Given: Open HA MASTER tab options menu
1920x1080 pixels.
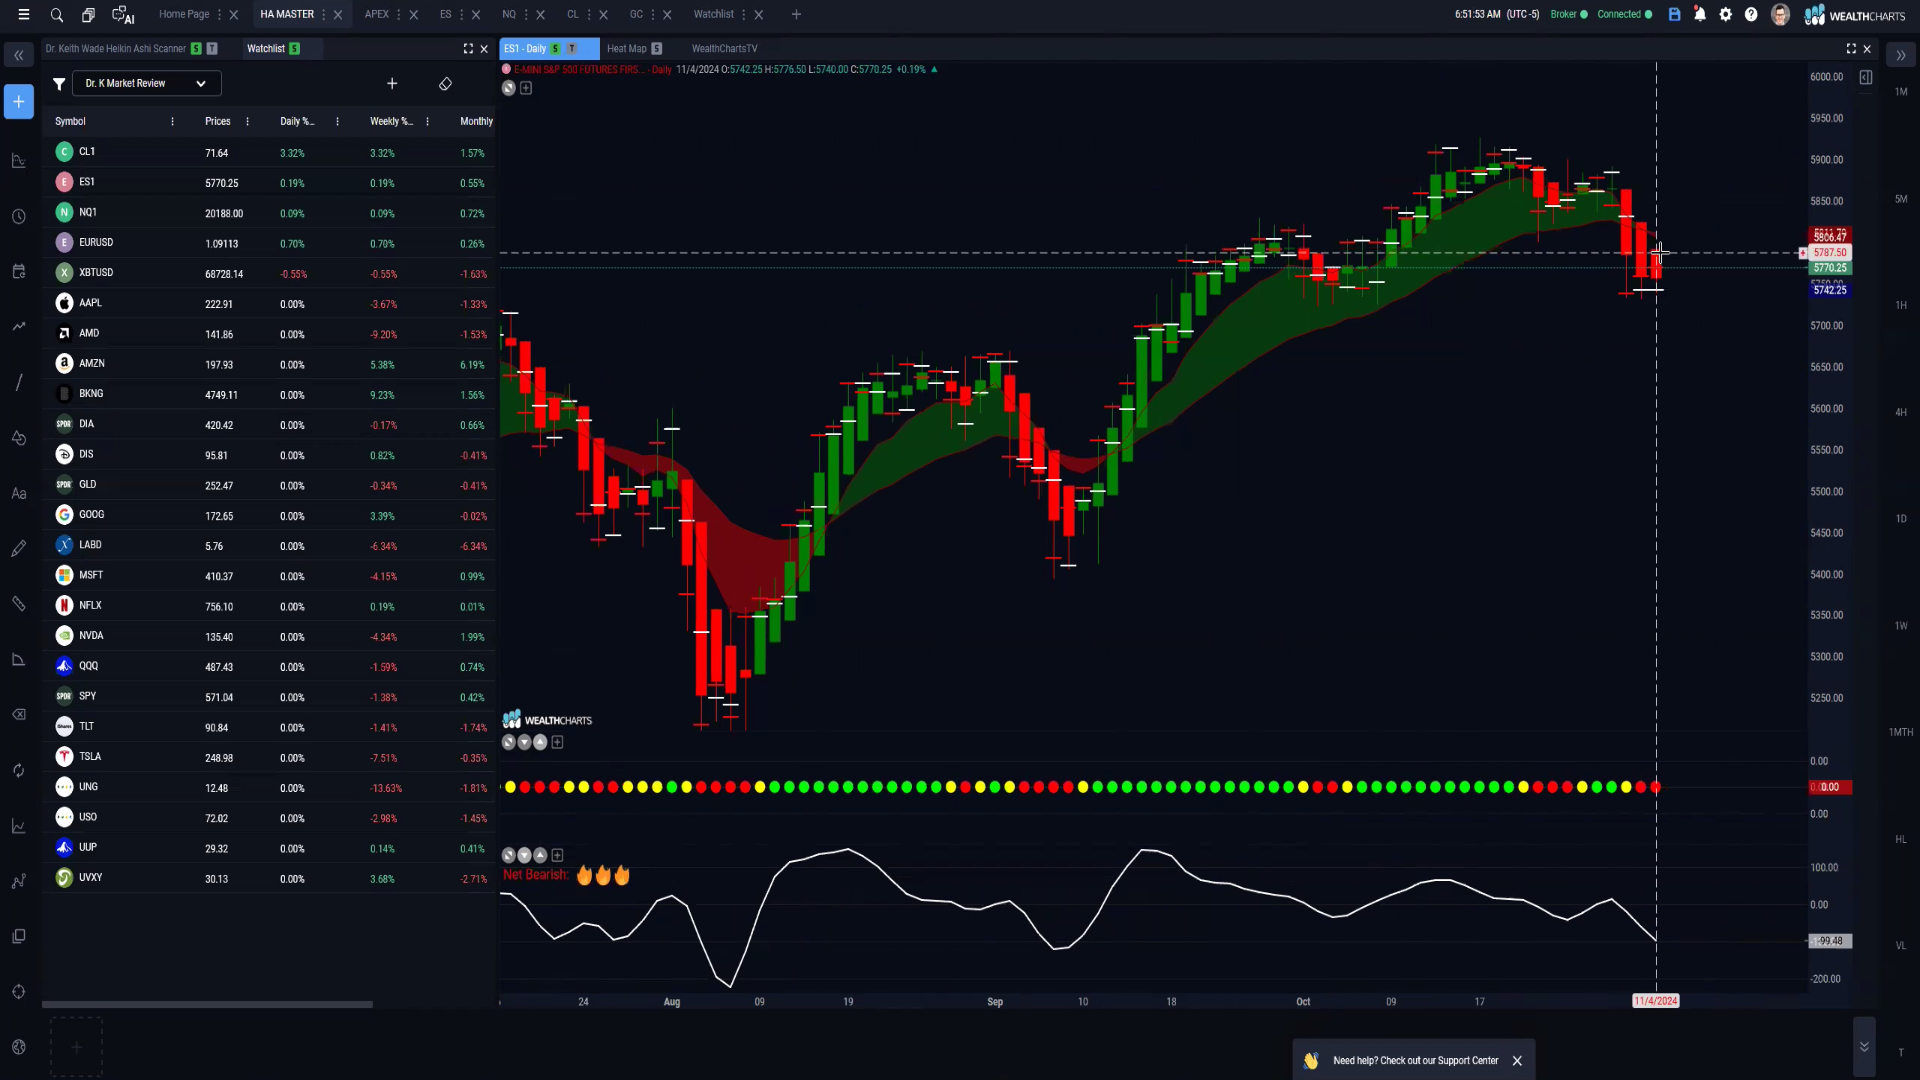Looking at the screenshot, I should tap(324, 15).
